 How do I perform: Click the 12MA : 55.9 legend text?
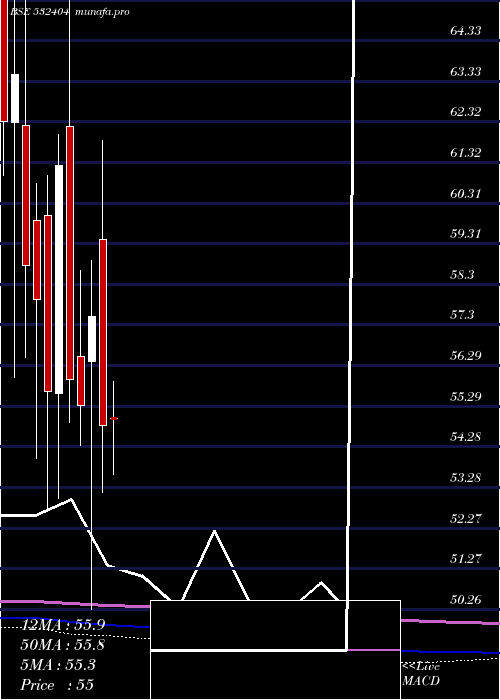tap(63, 625)
